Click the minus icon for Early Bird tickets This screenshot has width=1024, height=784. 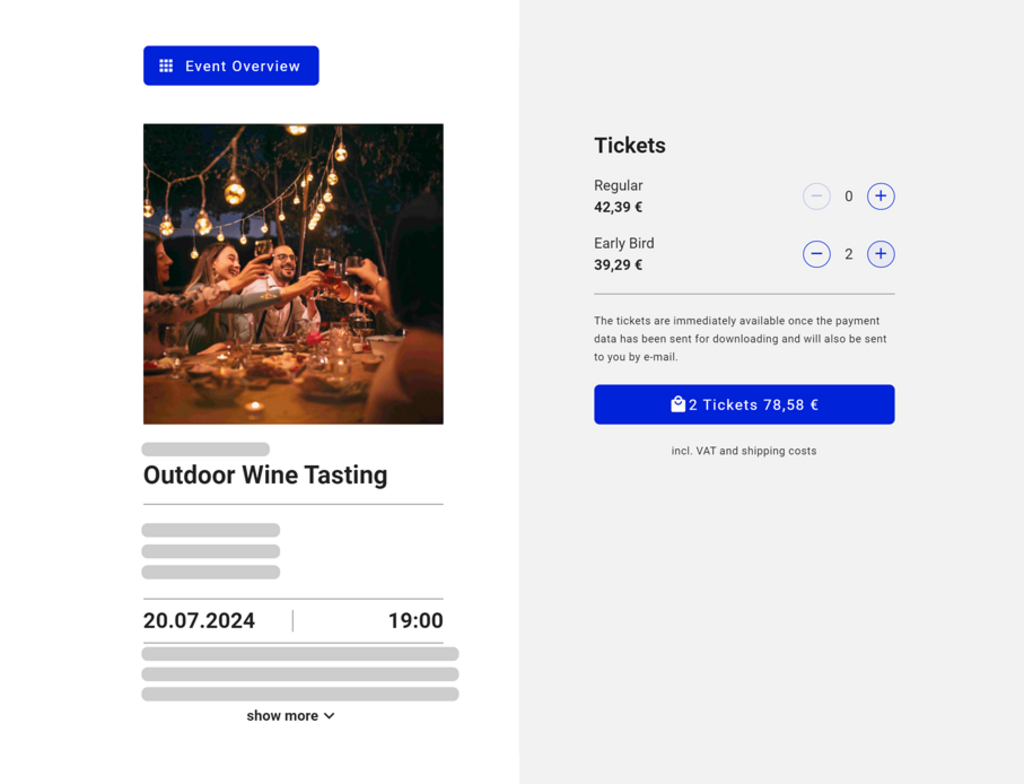pos(816,254)
